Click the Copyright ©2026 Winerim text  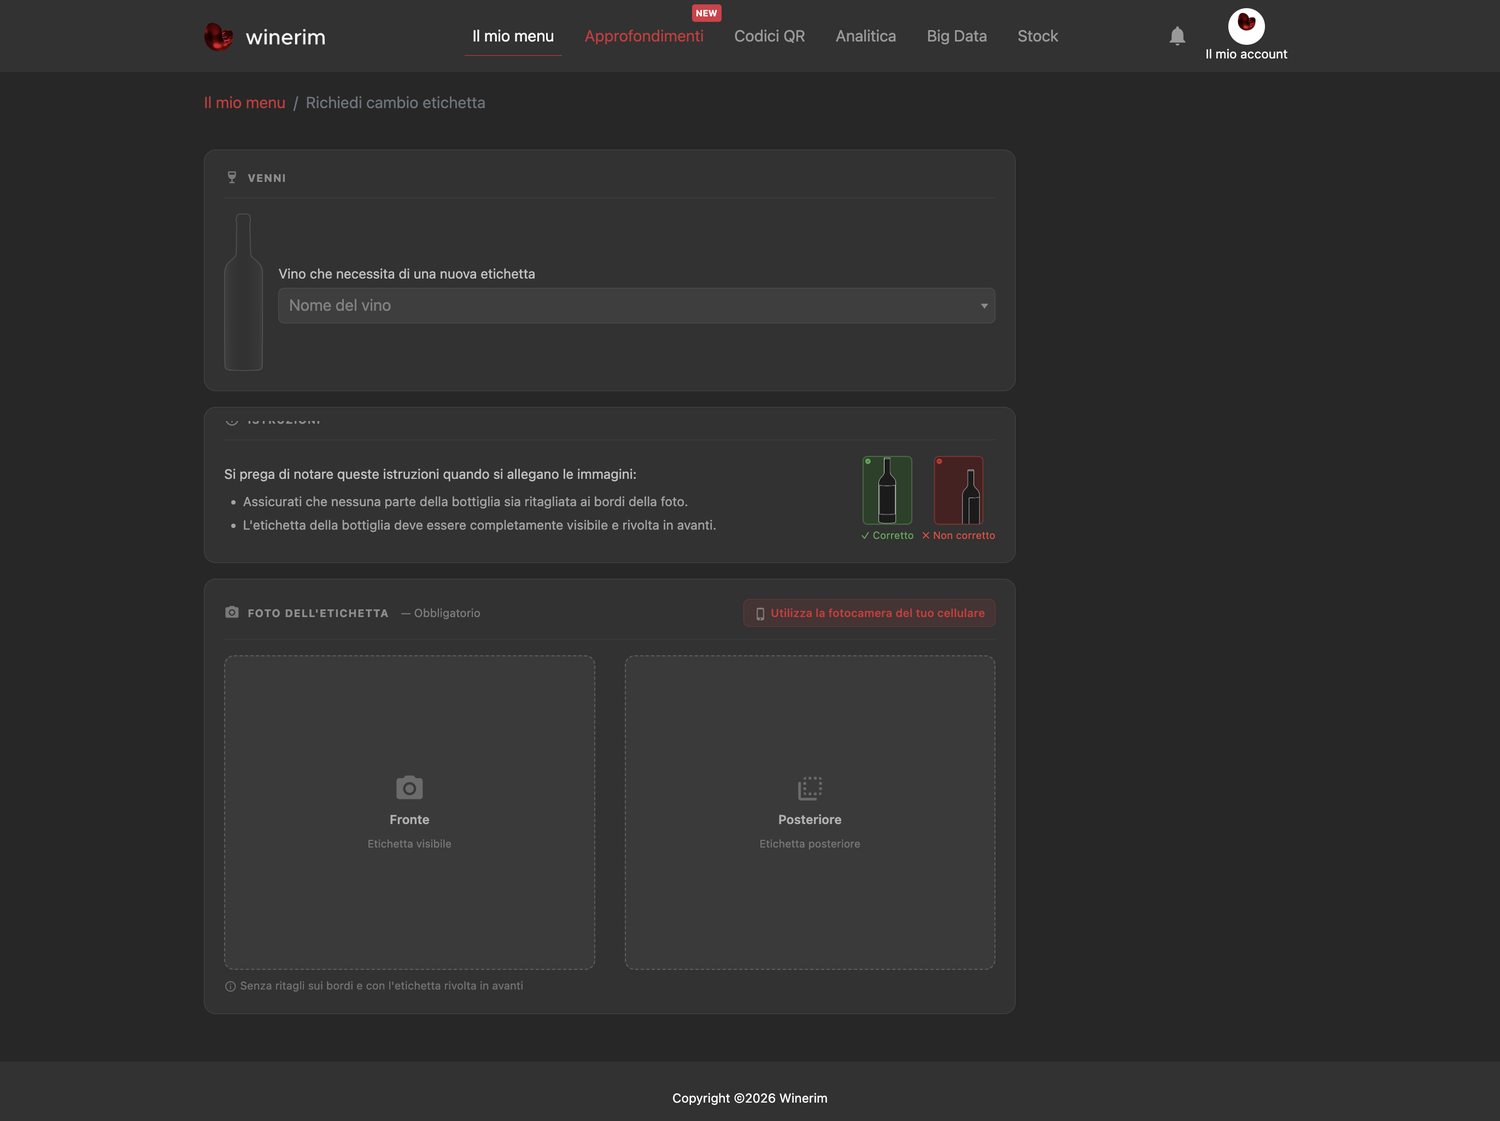(x=750, y=1098)
